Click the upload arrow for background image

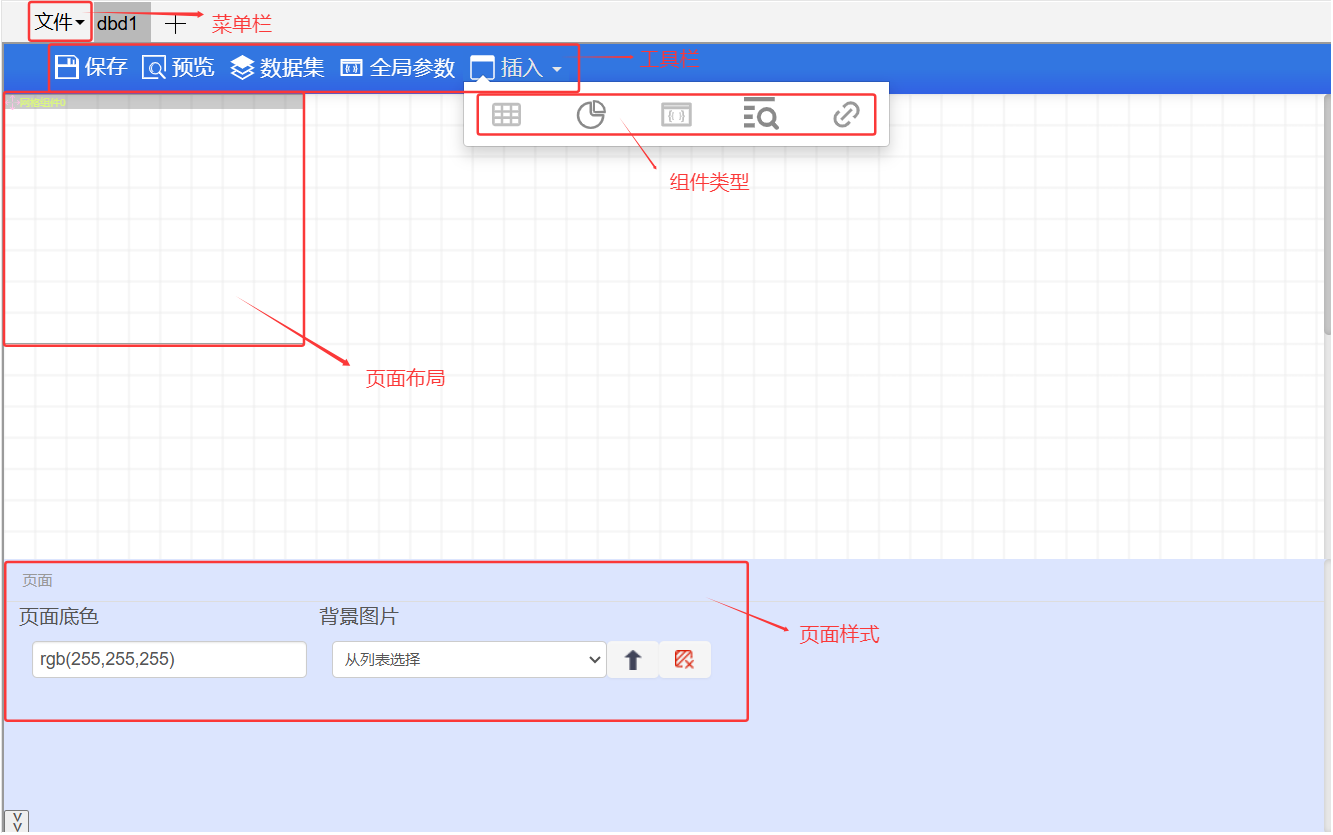coord(633,660)
